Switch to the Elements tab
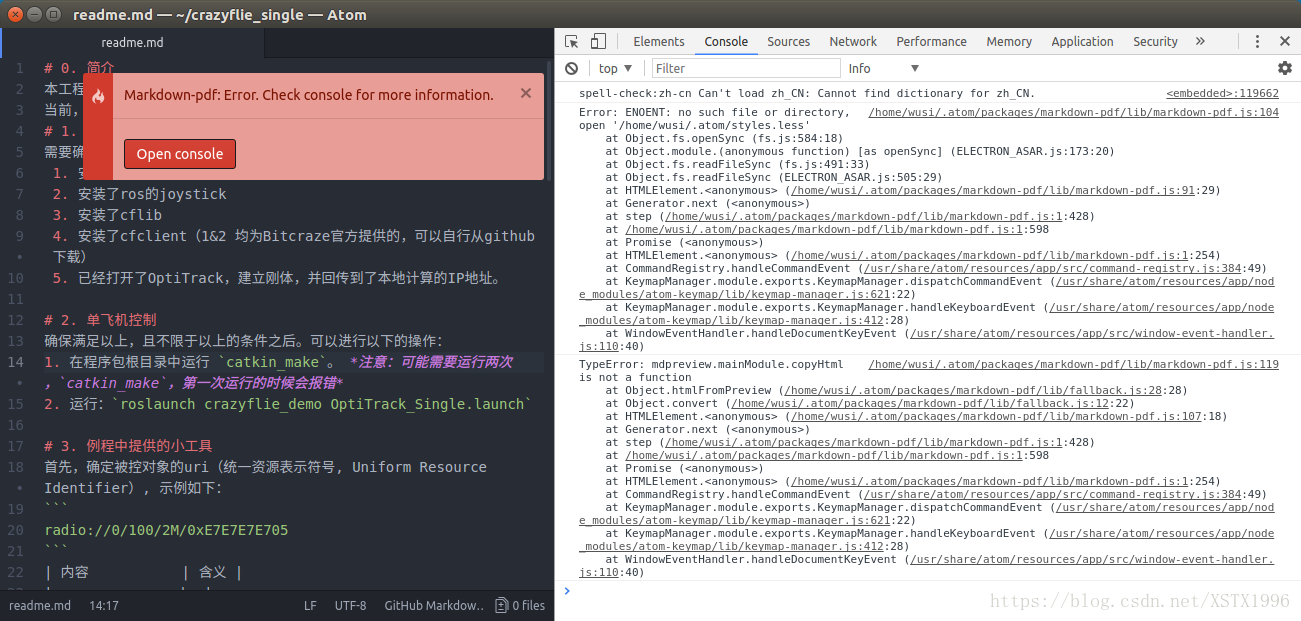The image size is (1301, 621). 659,41
